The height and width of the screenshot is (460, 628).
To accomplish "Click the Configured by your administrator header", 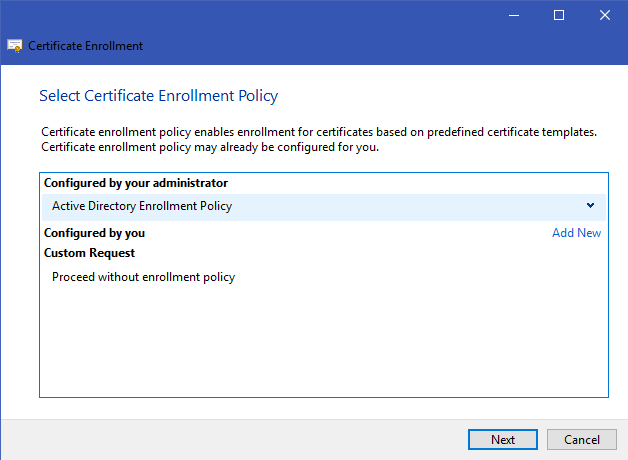I will coord(136,183).
